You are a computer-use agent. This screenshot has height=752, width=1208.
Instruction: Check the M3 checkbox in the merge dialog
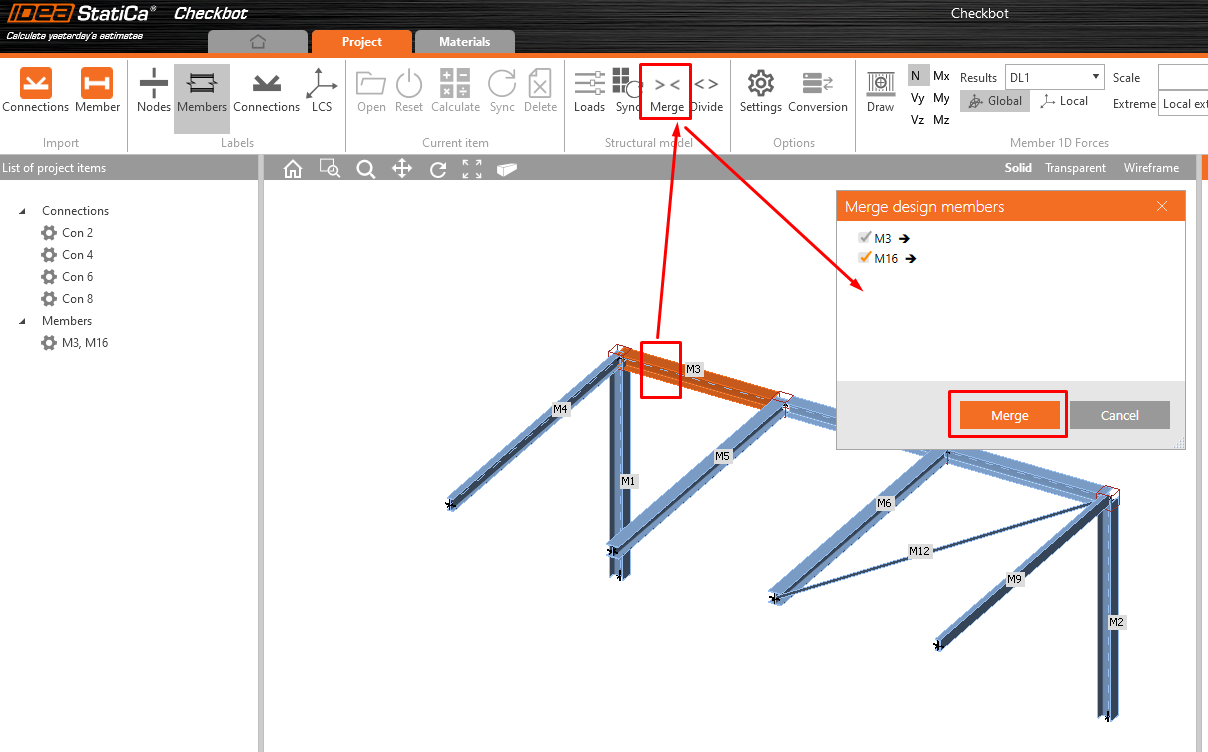[x=866, y=237]
